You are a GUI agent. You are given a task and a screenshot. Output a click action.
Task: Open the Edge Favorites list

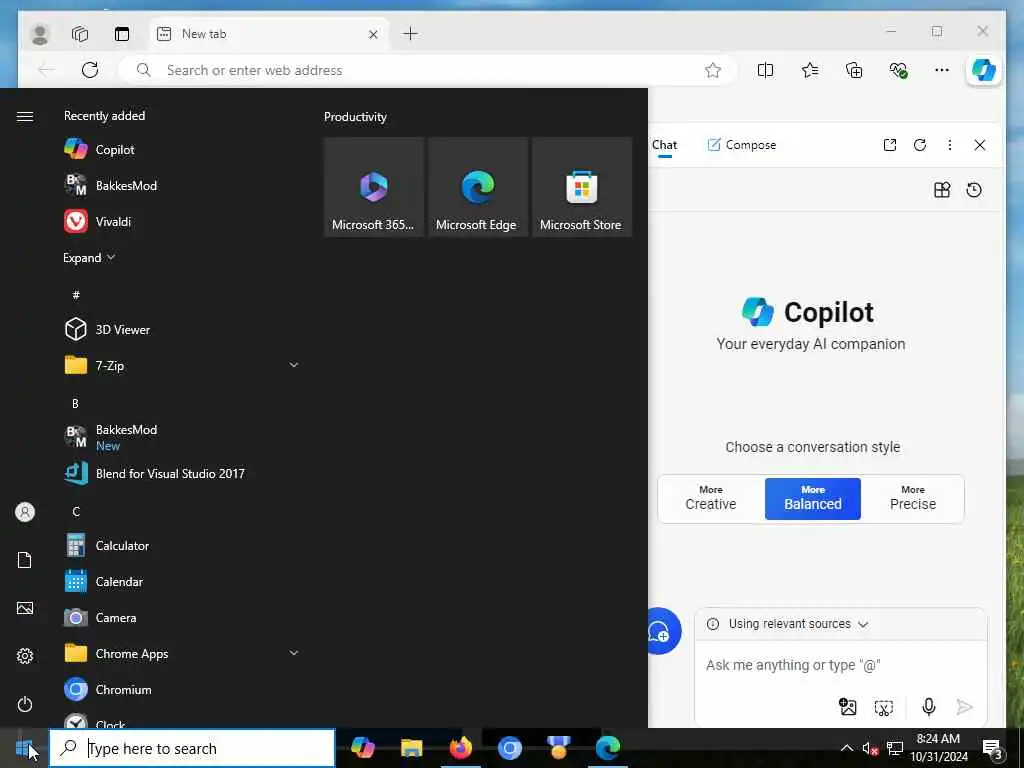810,70
